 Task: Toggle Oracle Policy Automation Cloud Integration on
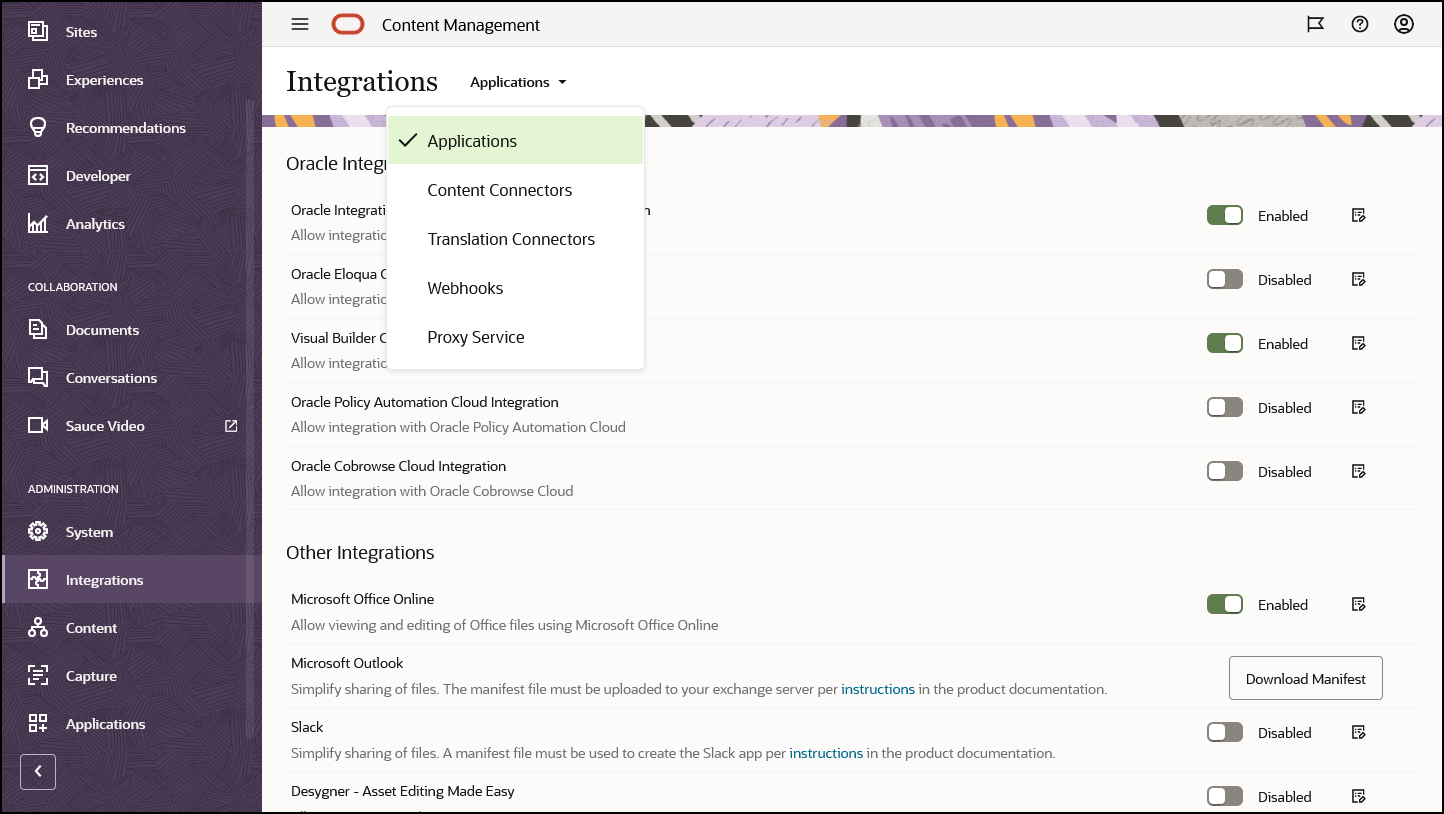click(x=1224, y=407)
